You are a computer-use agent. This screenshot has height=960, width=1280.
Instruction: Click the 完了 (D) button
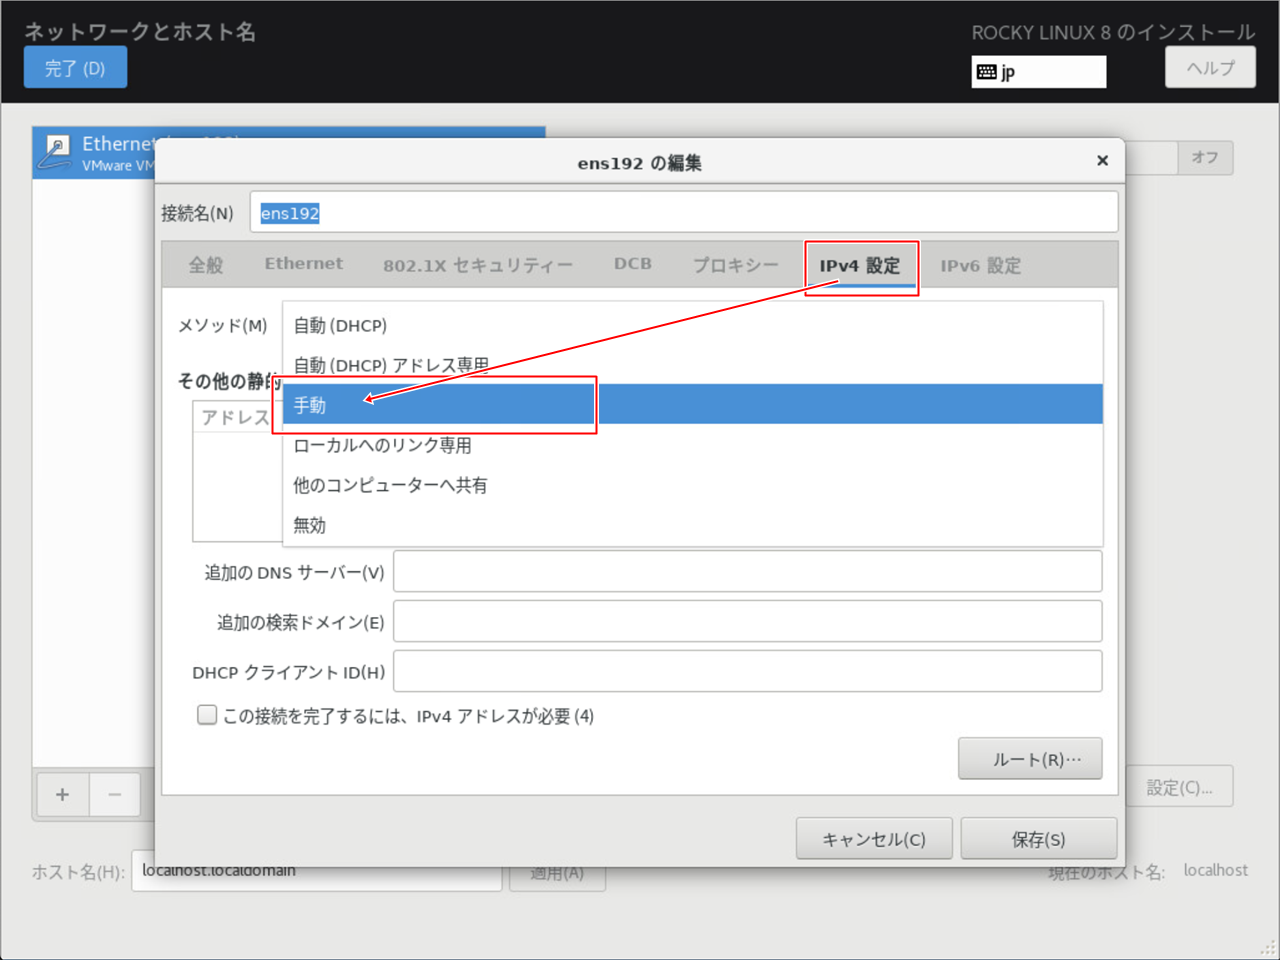pyautogui.click(x=75, y=68)
